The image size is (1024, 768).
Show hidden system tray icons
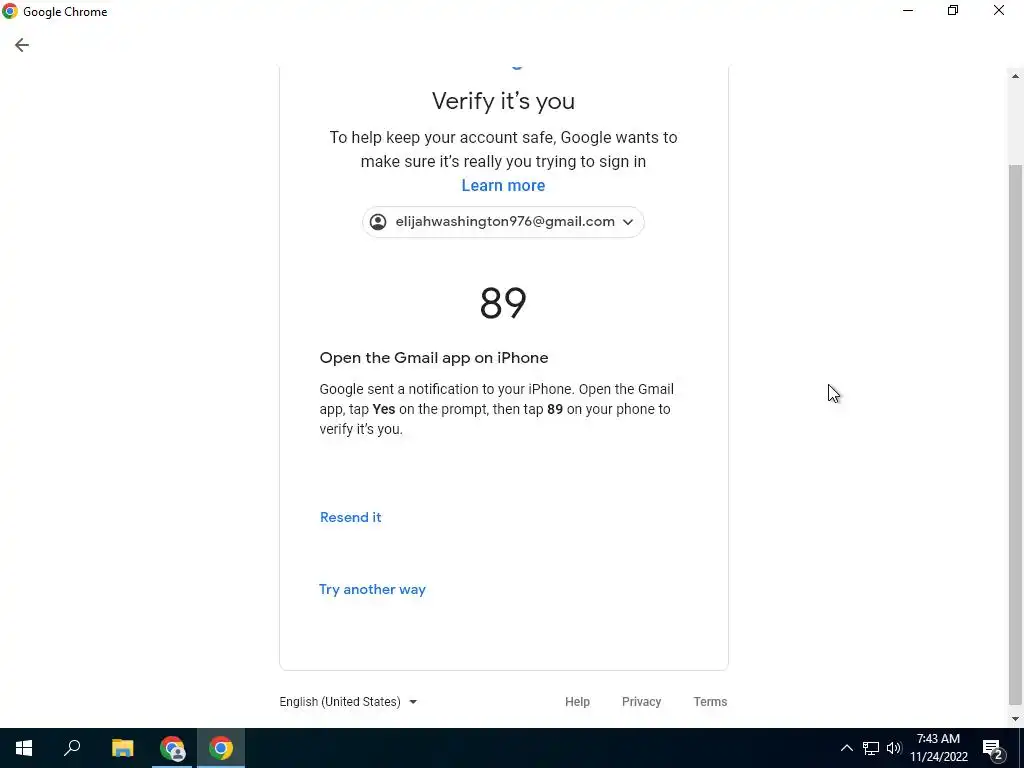point(846,748)
